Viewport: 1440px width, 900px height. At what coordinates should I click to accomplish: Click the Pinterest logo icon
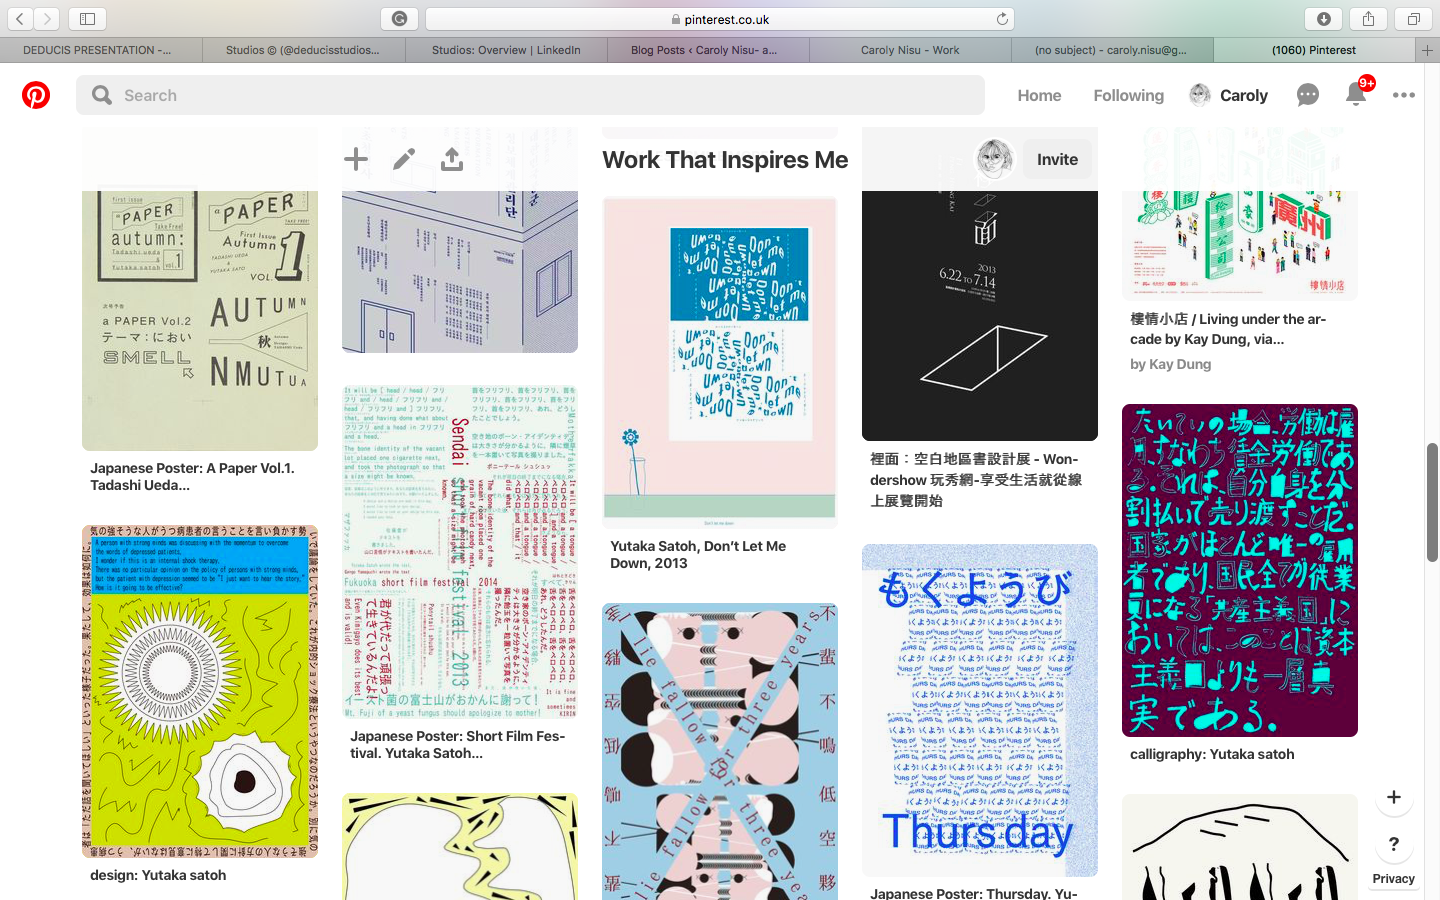pyautogui.click(x=36, y=95)
